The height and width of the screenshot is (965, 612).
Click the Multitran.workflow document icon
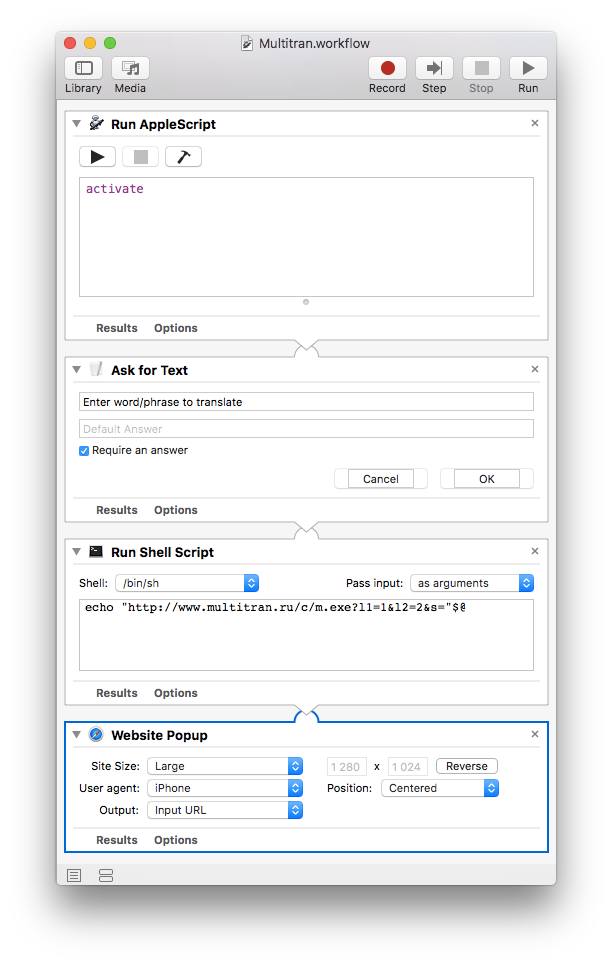(247, 43)
